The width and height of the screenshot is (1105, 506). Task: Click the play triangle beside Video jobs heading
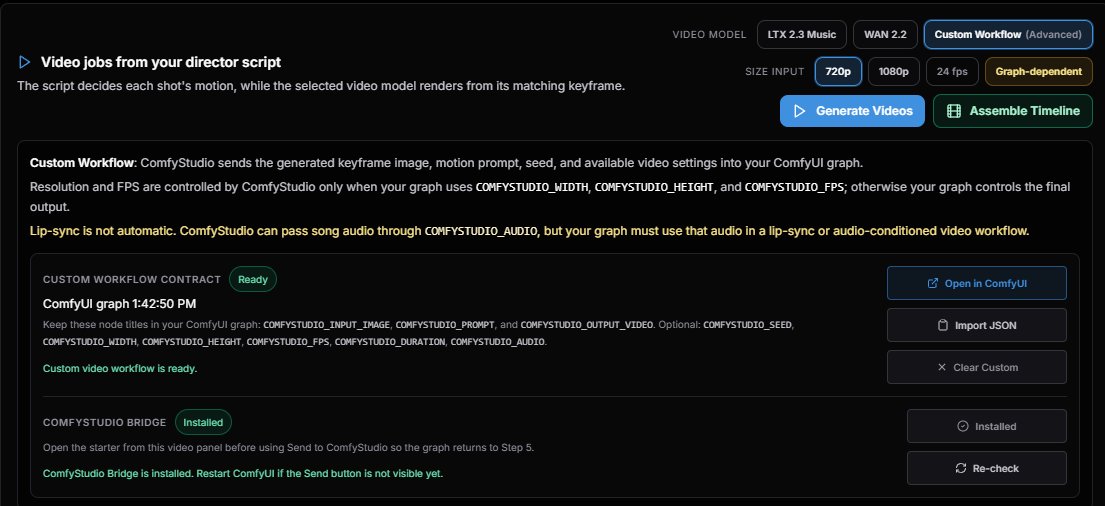coord(25,62)
